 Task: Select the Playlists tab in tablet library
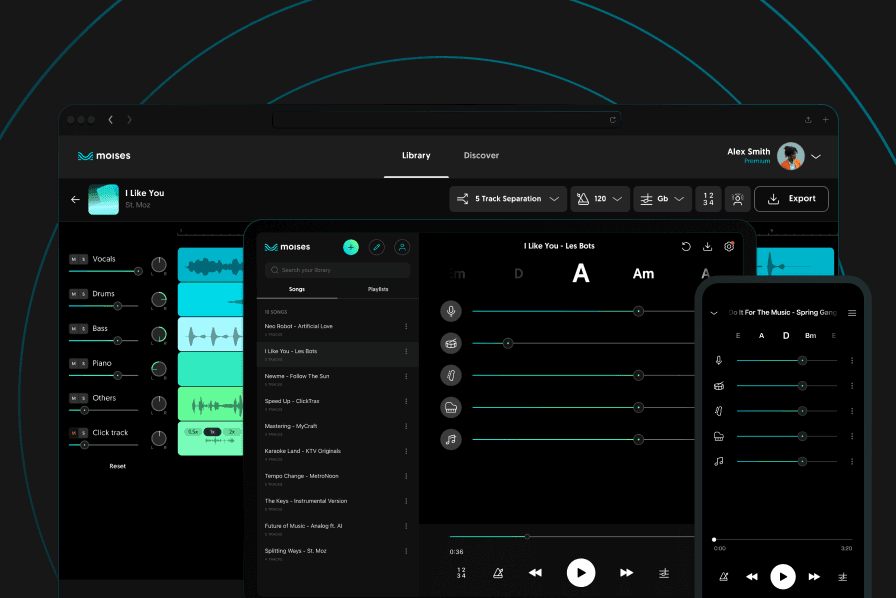click(378, 290)
